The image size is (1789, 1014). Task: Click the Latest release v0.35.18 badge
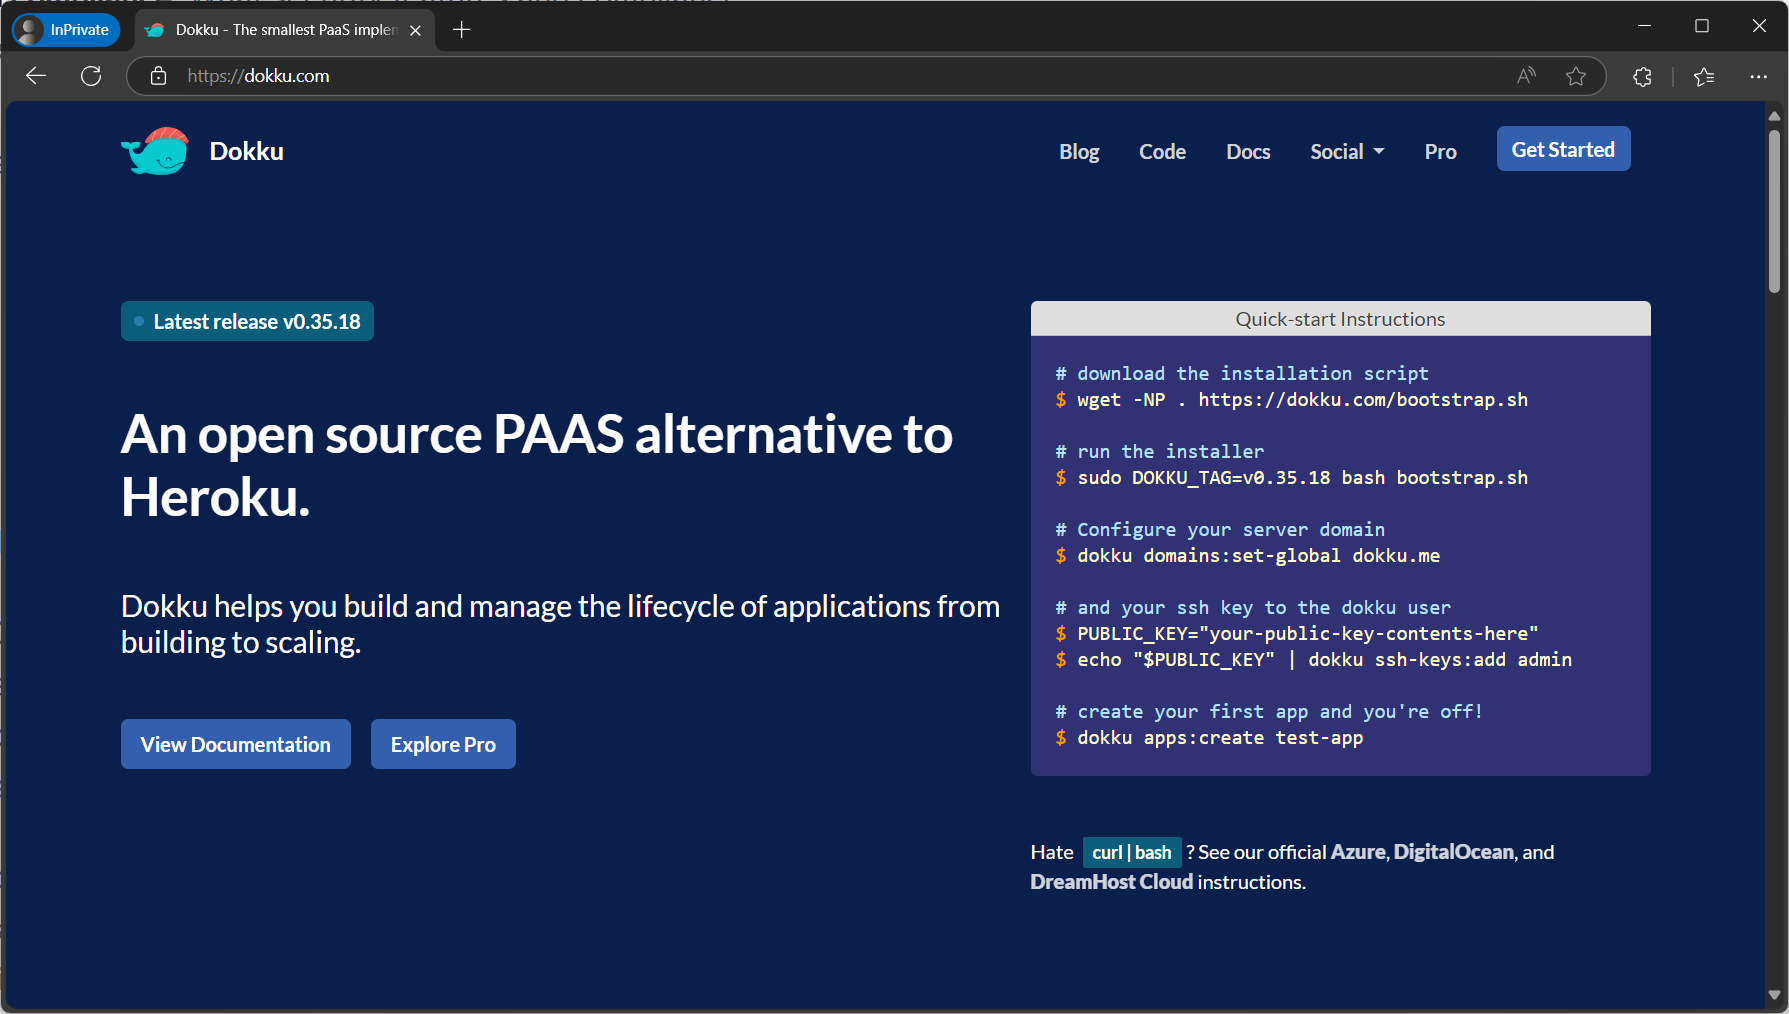click(246, 321)
